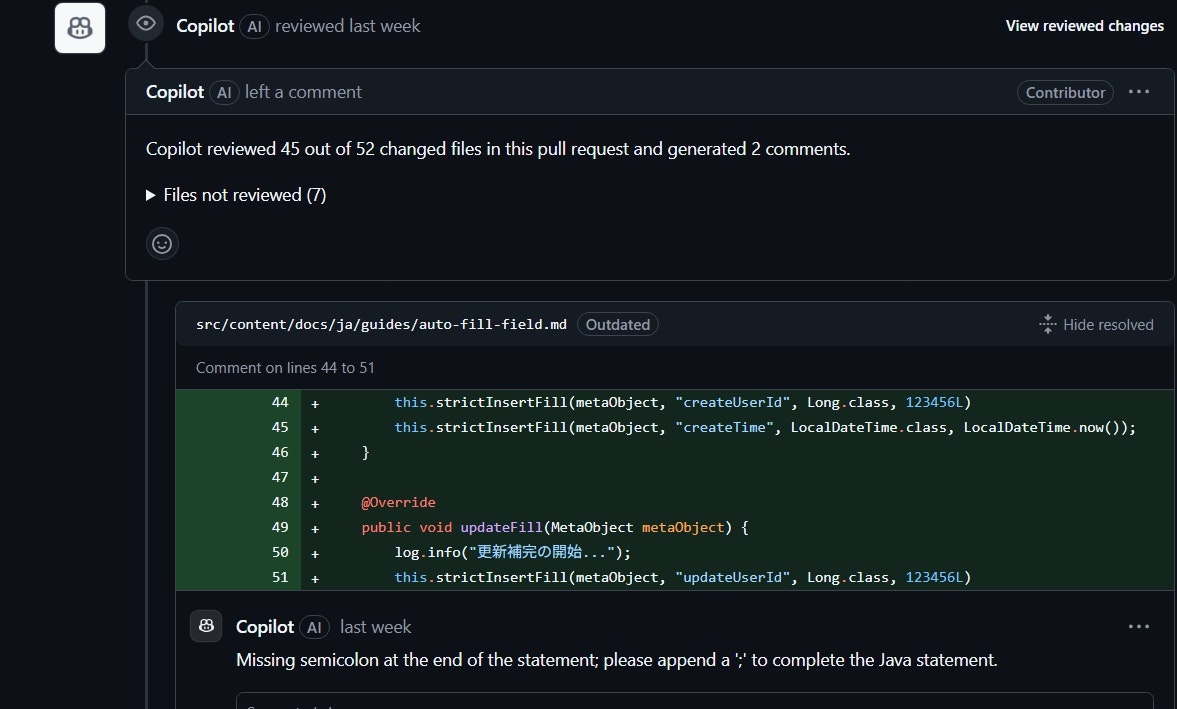
Task: Open the inline comment ellipsis options menu
Action: pyautogui.click(x=1139, y=626)
